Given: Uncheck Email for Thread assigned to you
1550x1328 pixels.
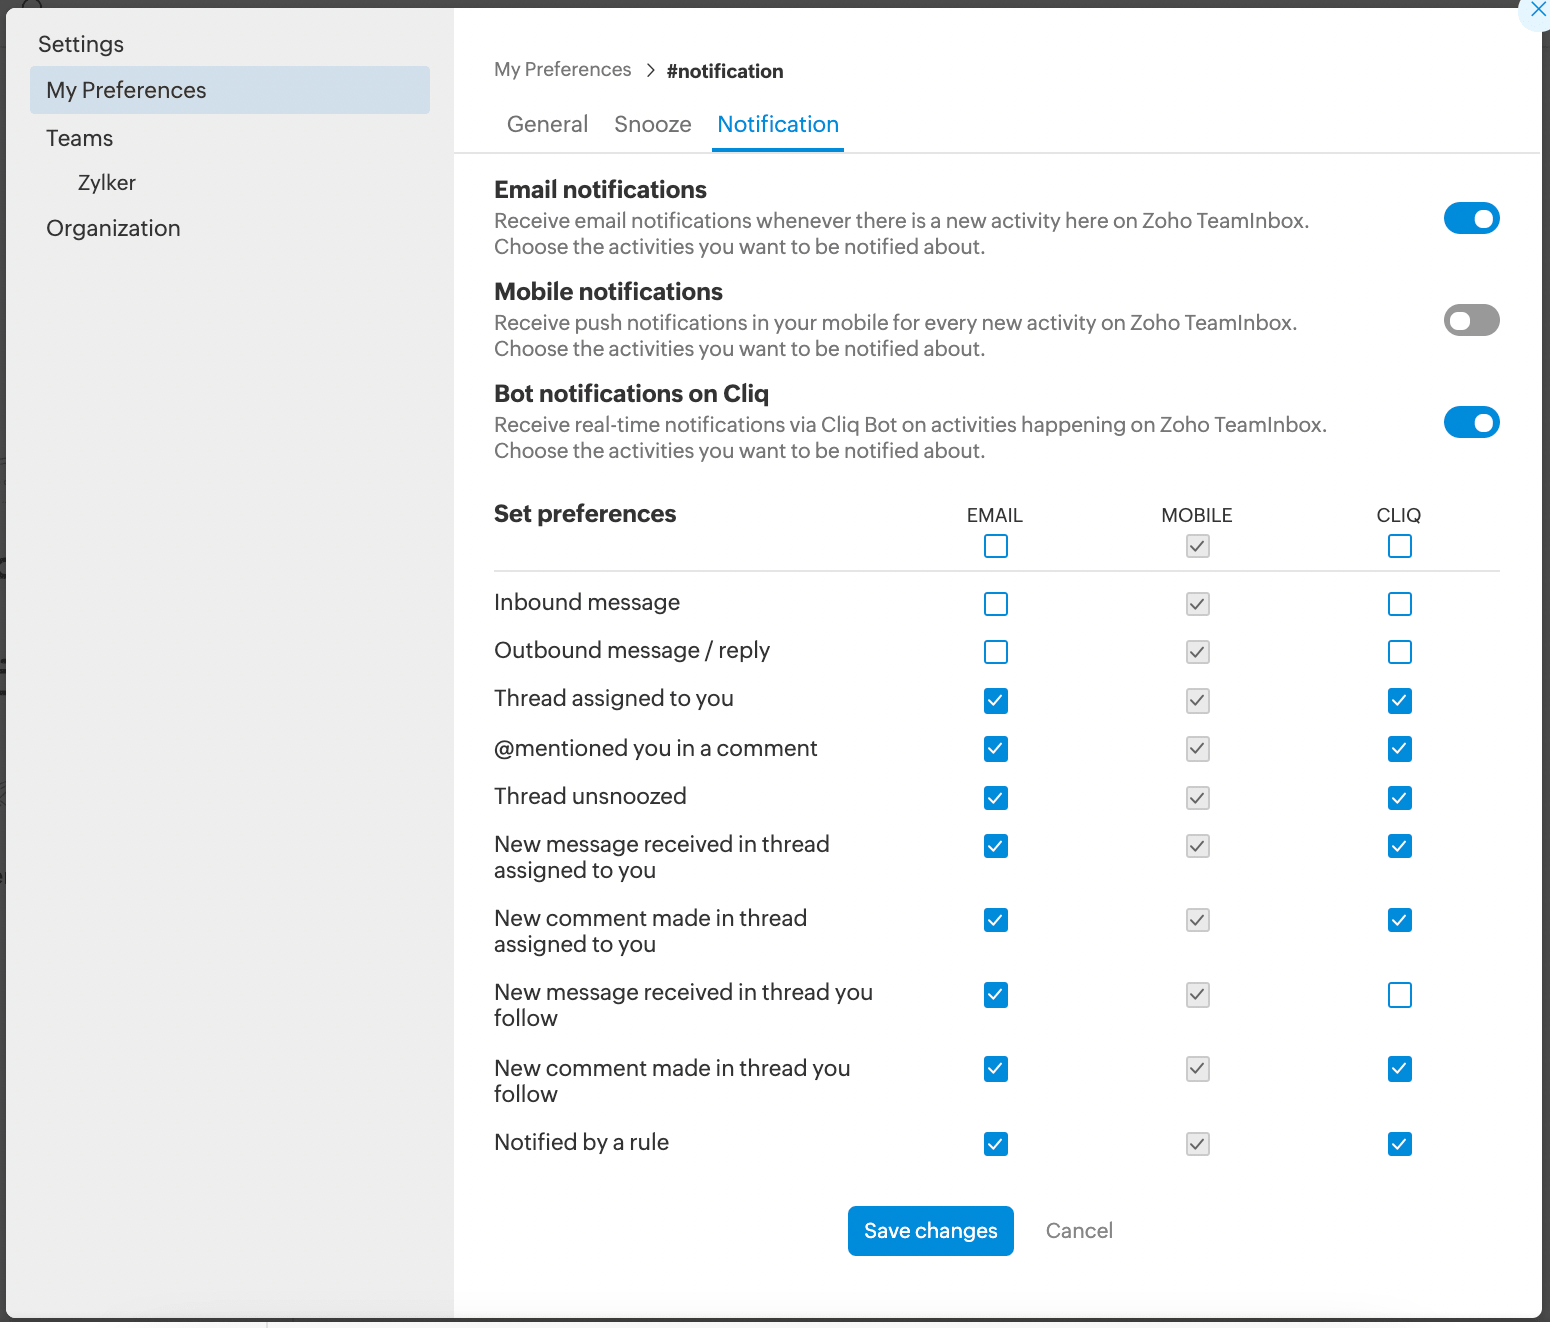Looking at the screenshot, I should coord(995,701).
